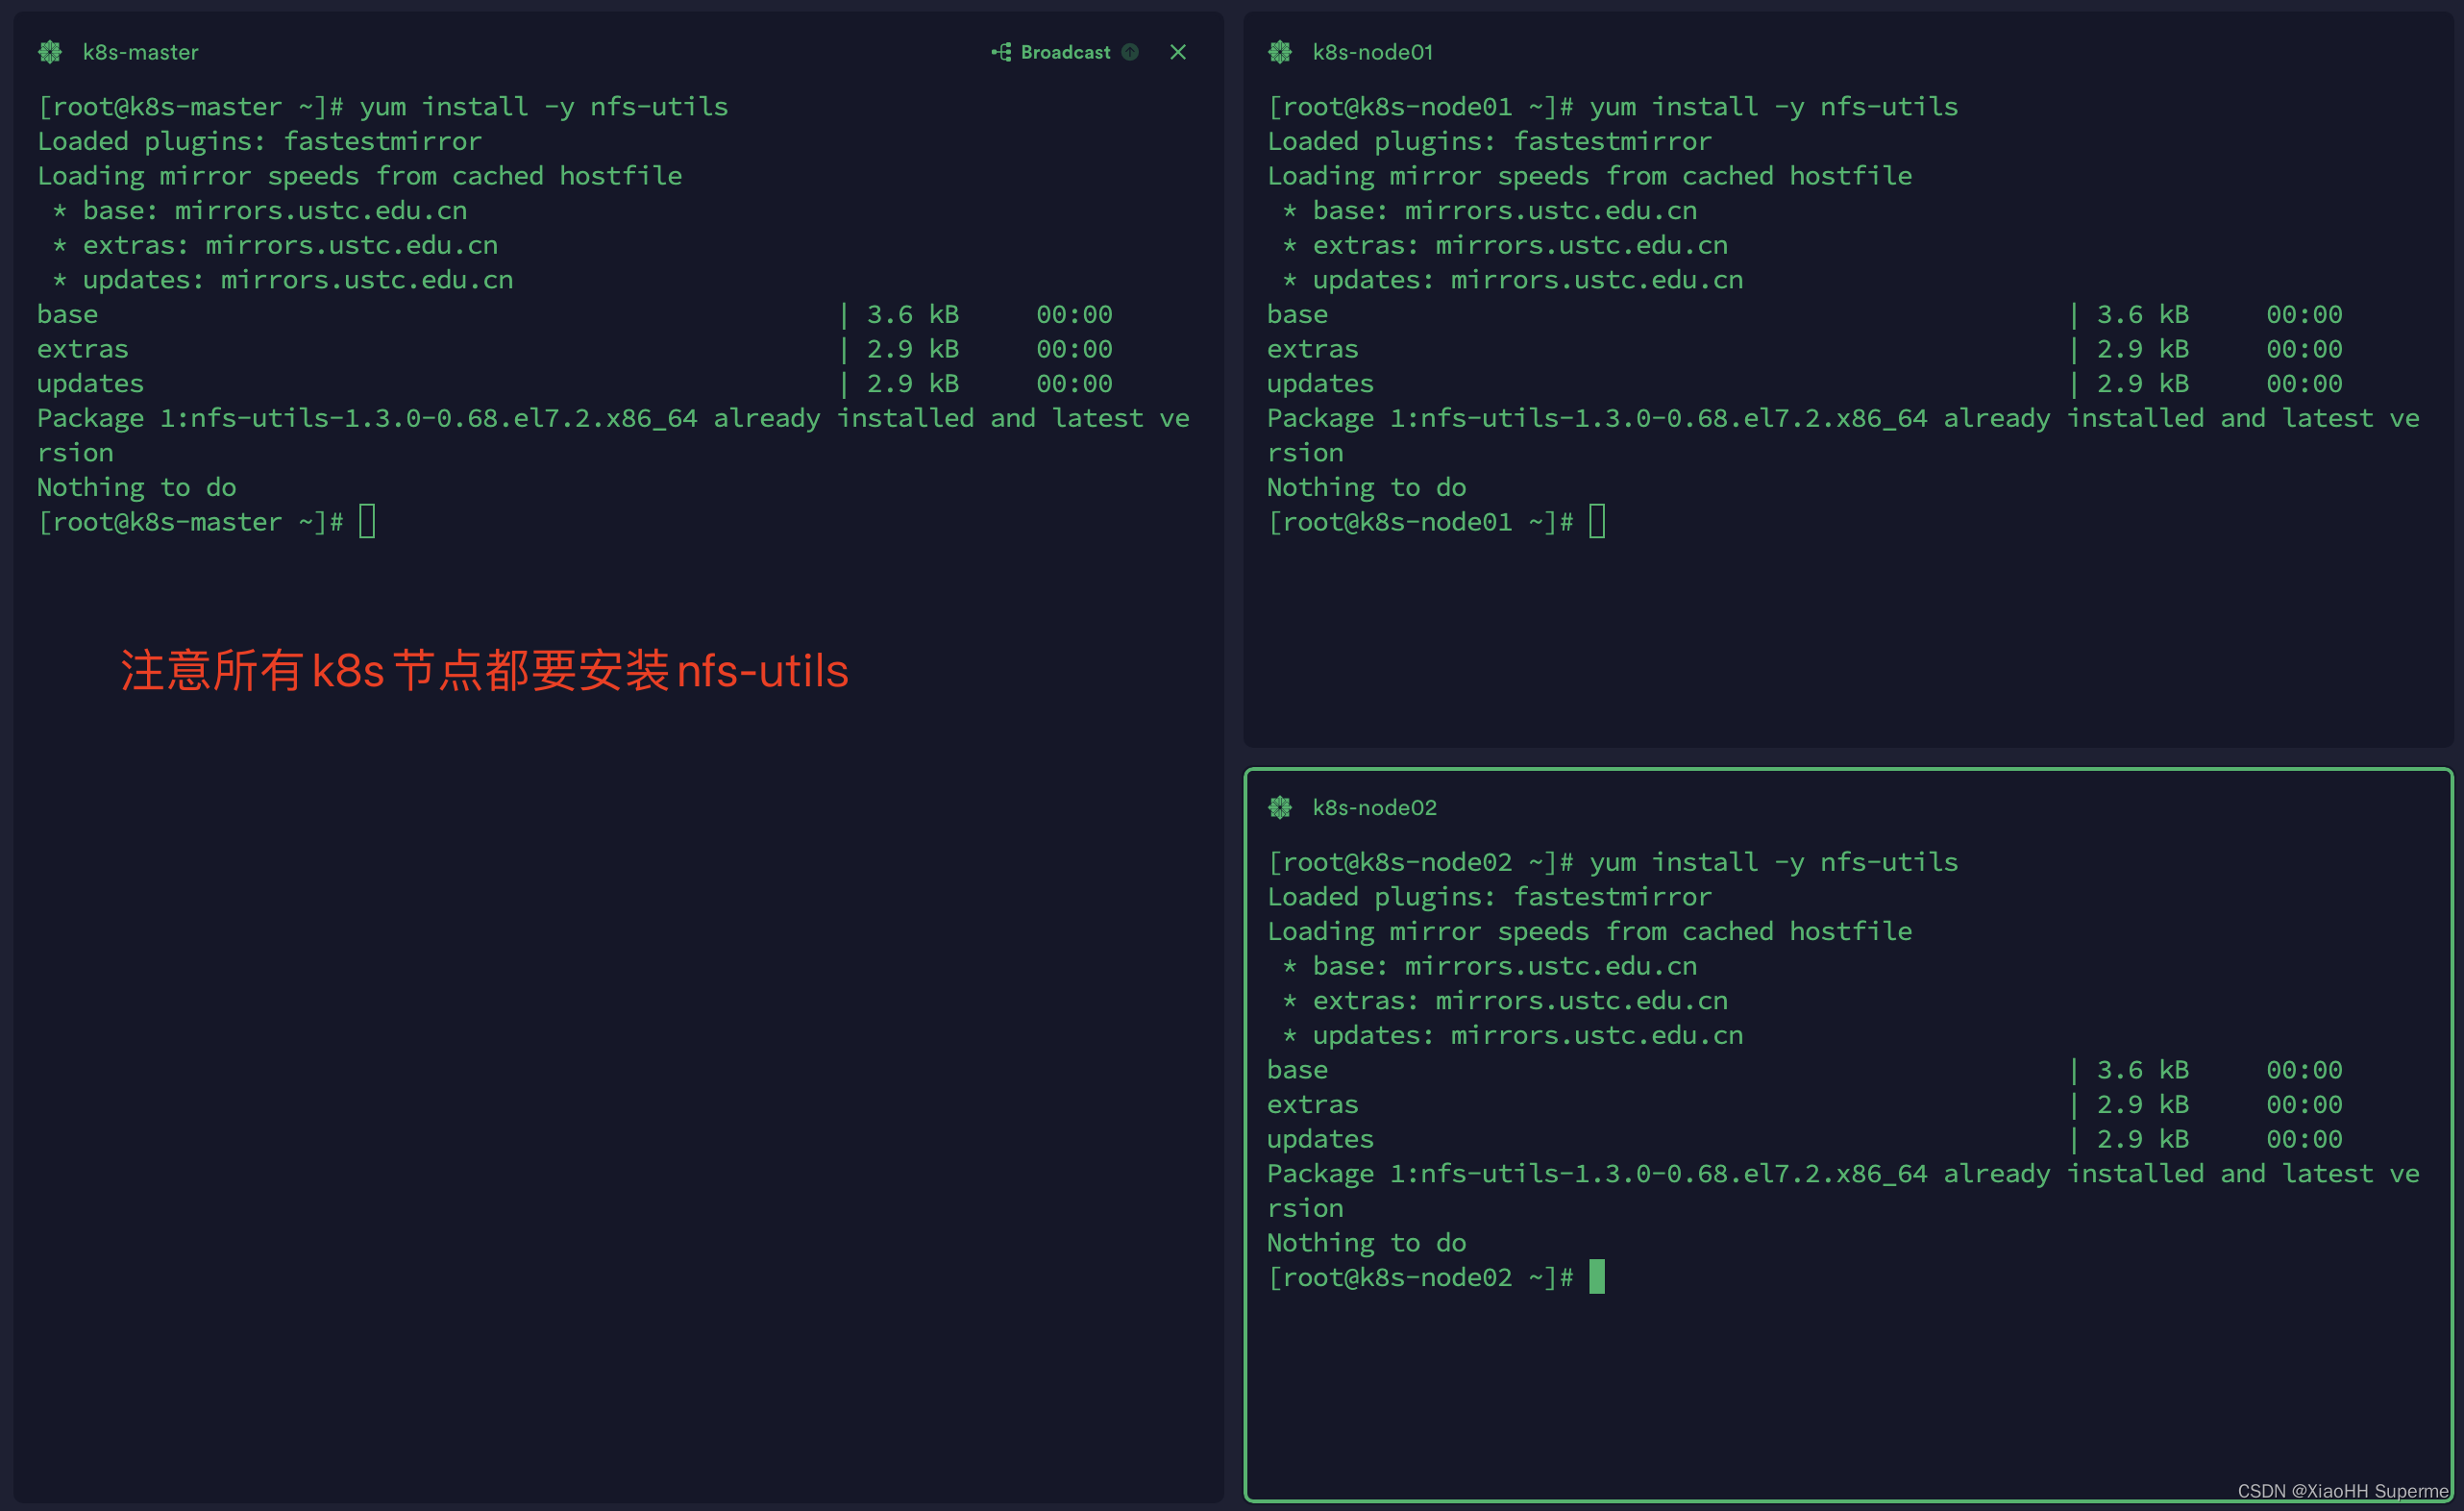Select the k8s-node01 pane title
2464x1511 pixels.
point(1372,52)
